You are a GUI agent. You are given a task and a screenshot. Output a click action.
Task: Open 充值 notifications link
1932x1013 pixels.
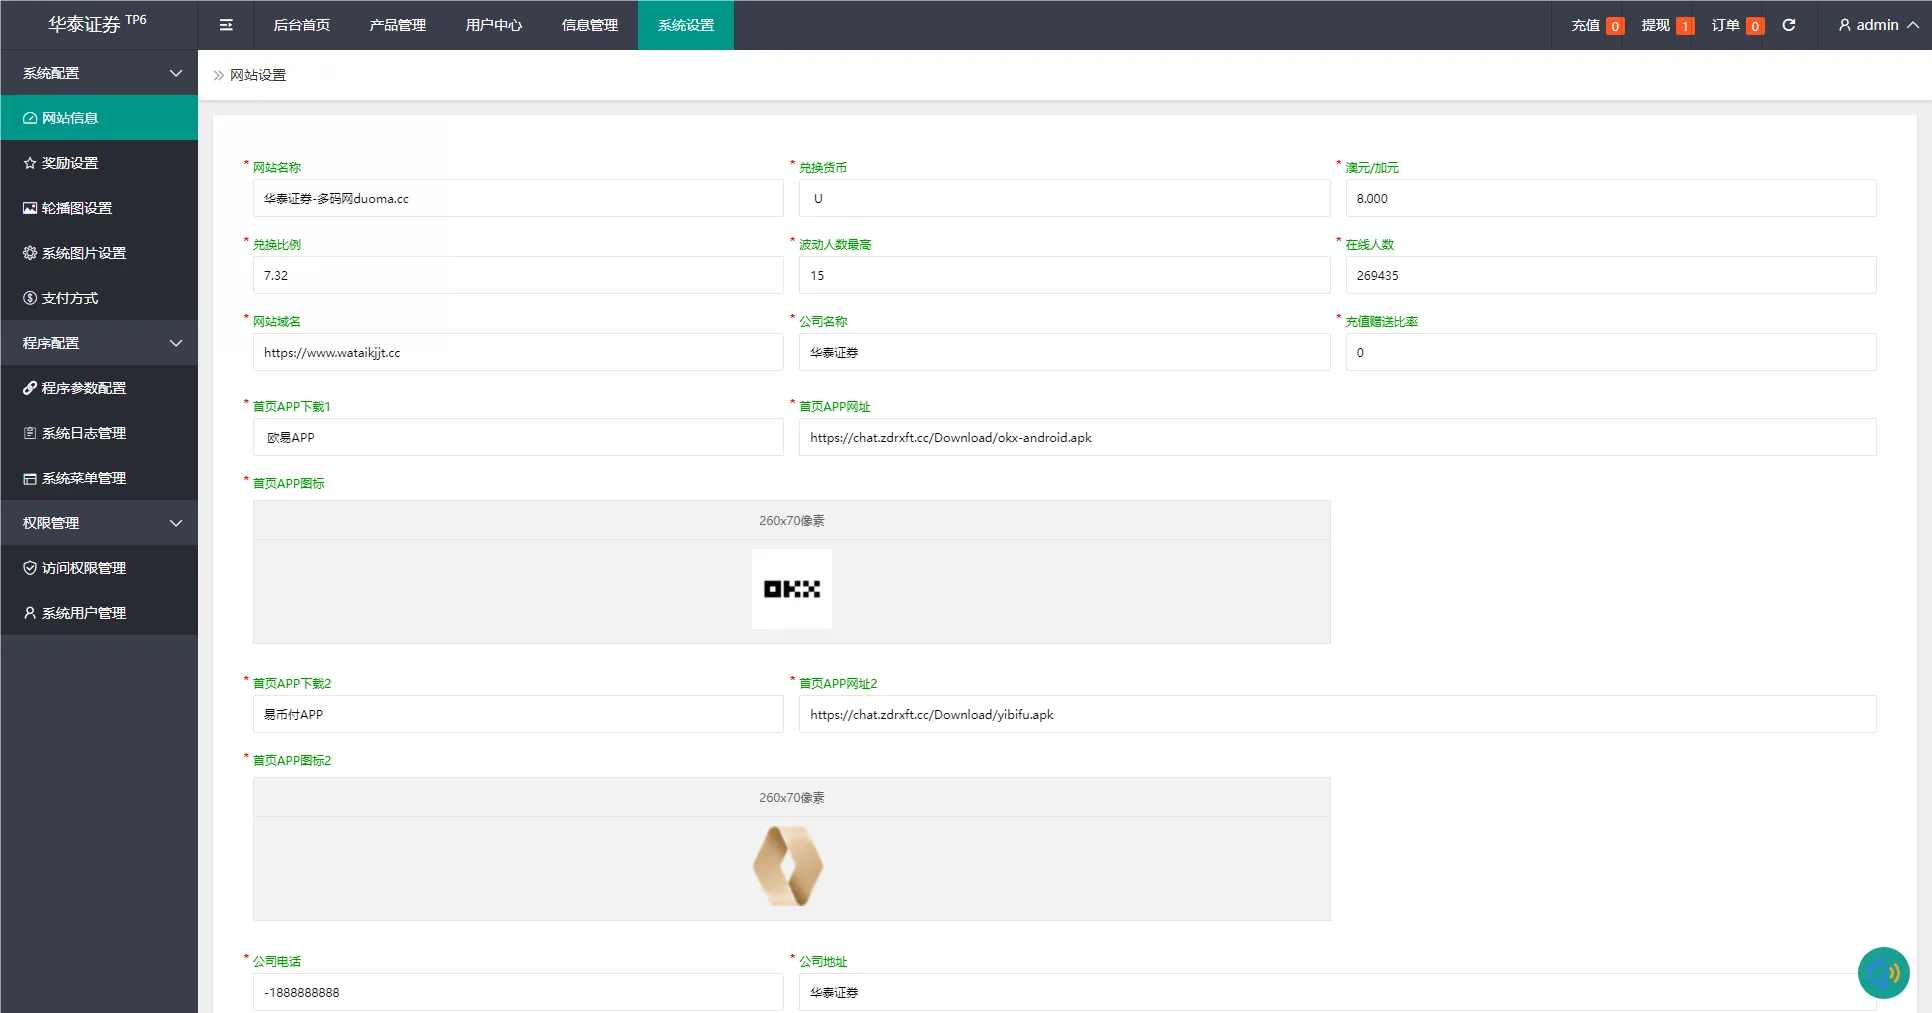tap(1596, 25)
